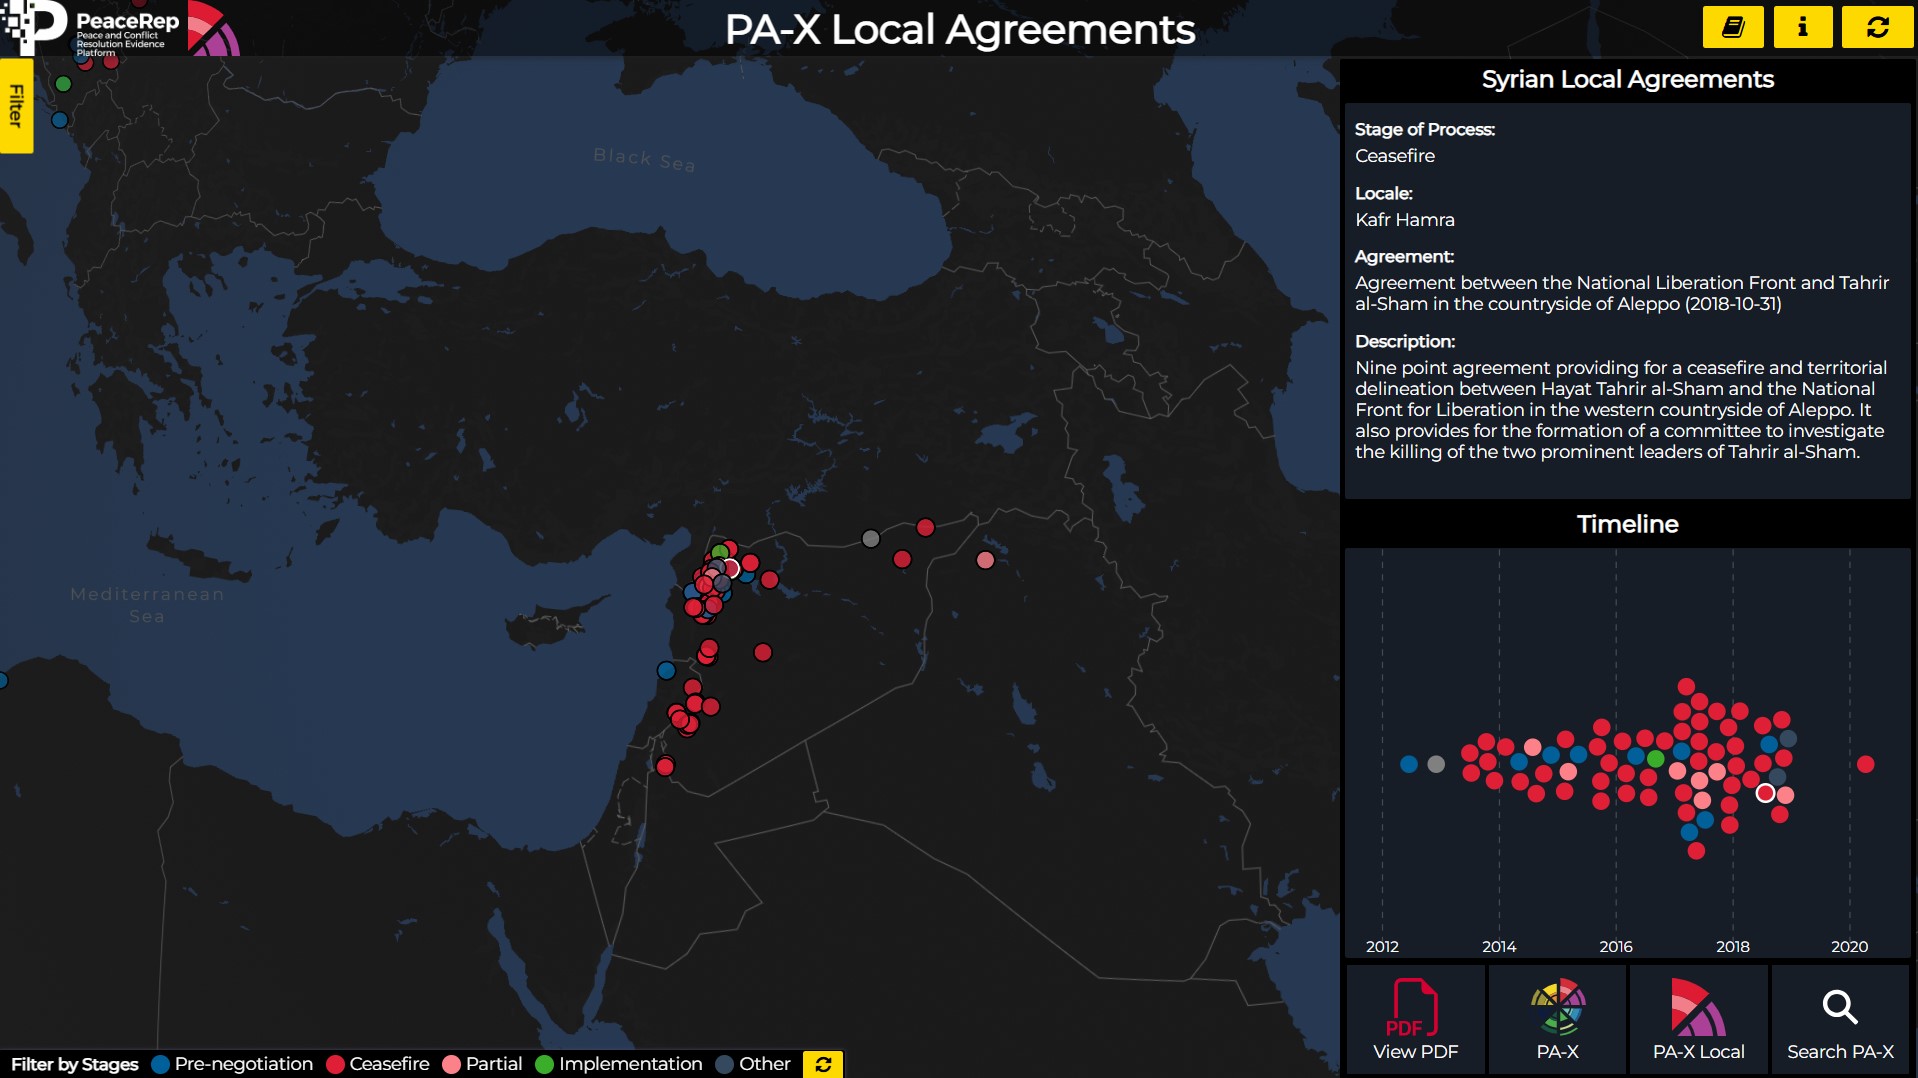Toggle Ceasefire stage filter

[378, 1064]
